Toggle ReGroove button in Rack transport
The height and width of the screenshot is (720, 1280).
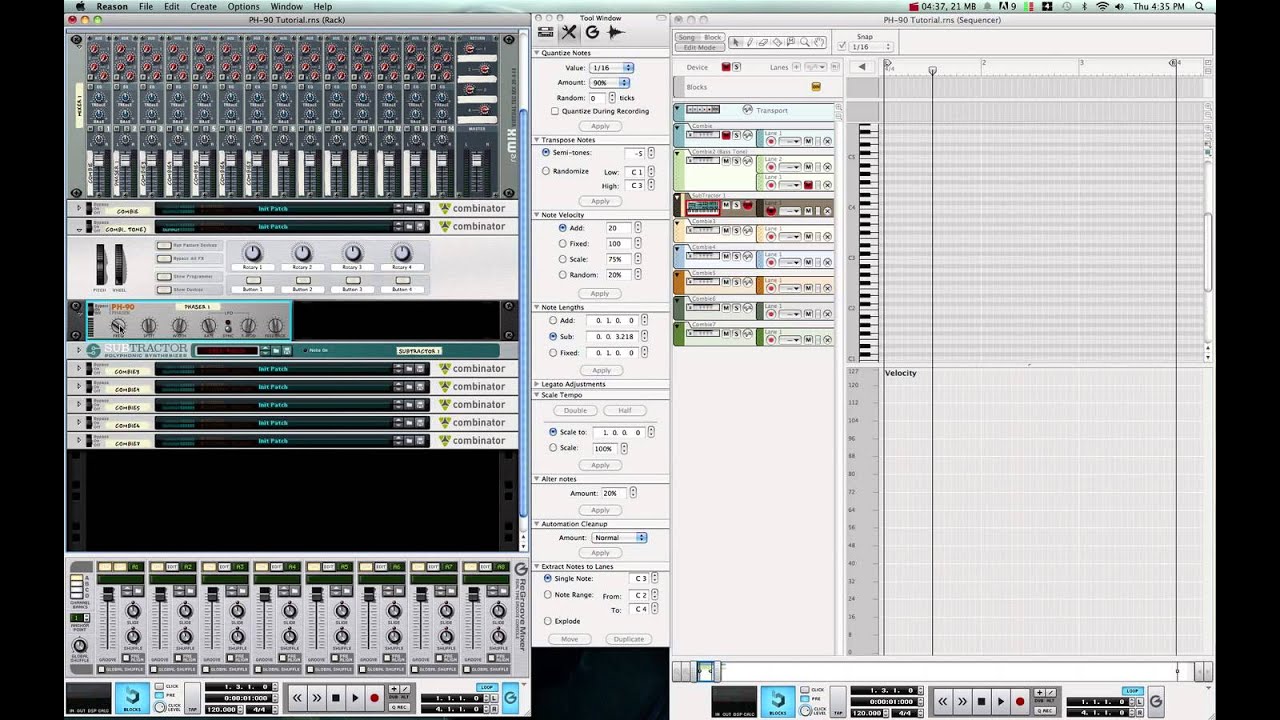[x=510, y=698]
